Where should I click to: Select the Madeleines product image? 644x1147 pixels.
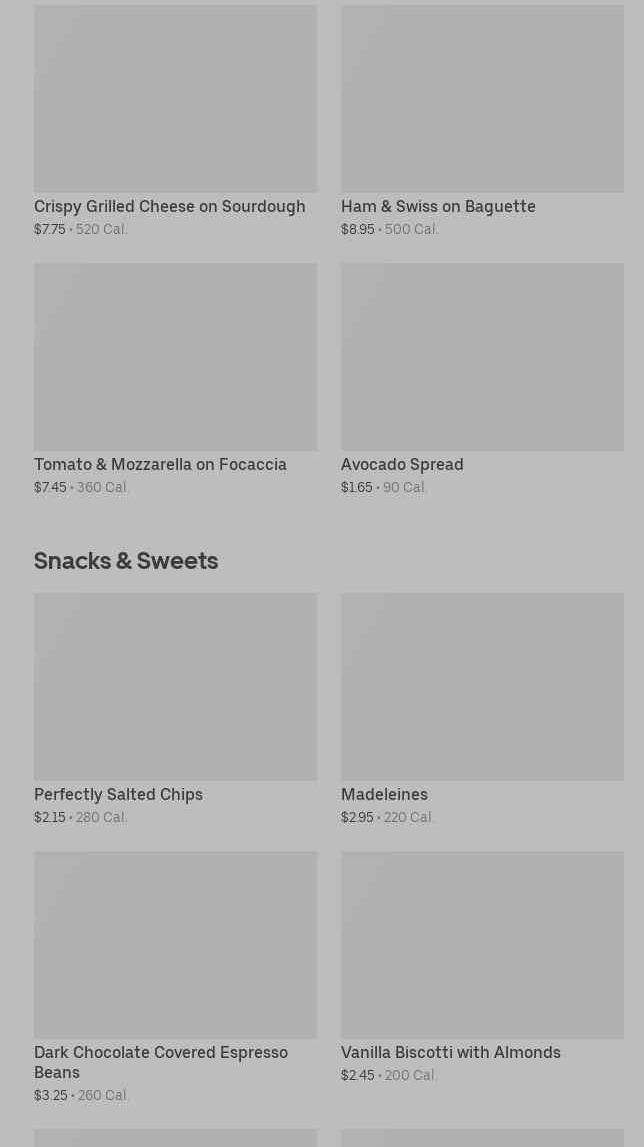click(482, 686)
